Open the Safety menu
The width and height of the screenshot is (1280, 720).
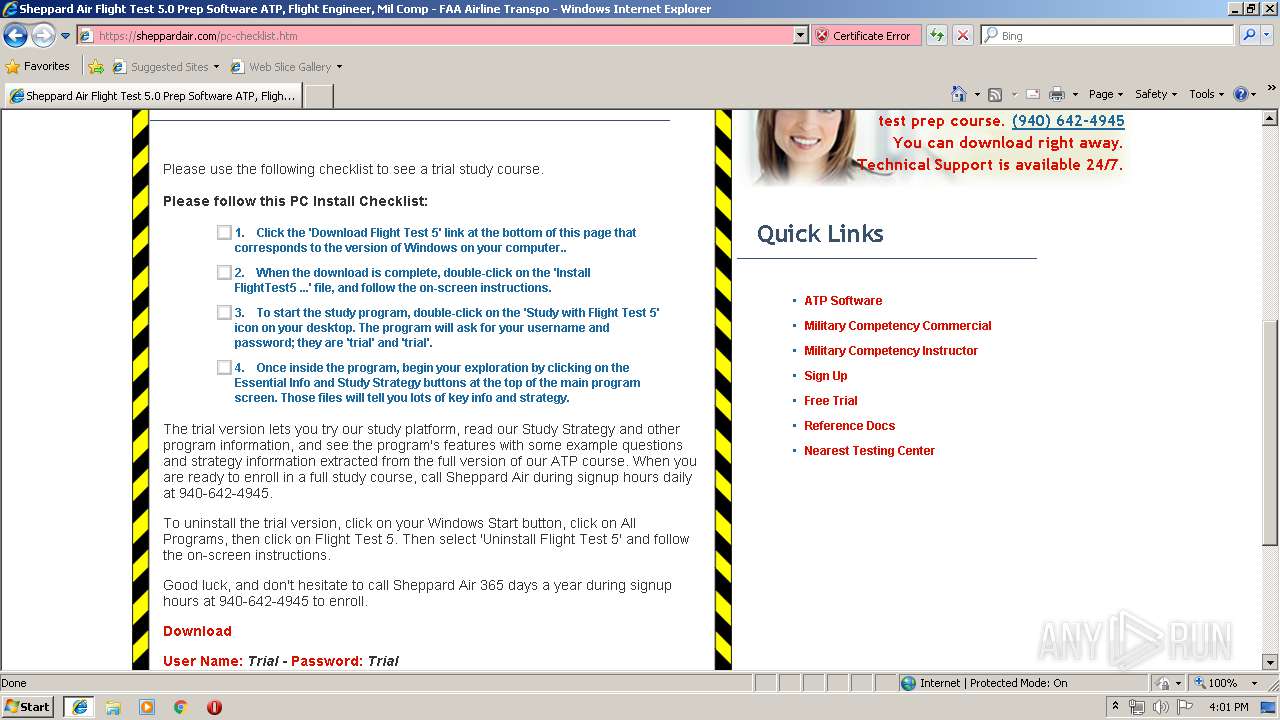[1156, 94]
